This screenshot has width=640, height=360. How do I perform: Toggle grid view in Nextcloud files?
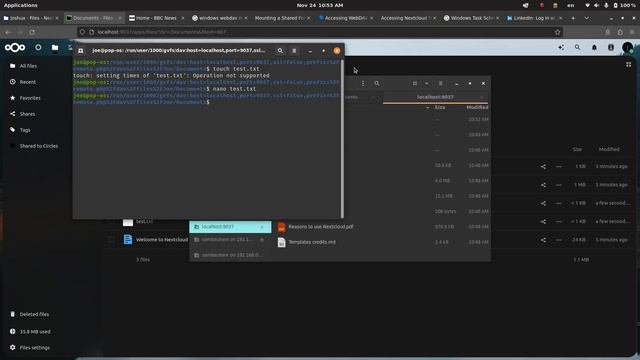tap(629, 64)
